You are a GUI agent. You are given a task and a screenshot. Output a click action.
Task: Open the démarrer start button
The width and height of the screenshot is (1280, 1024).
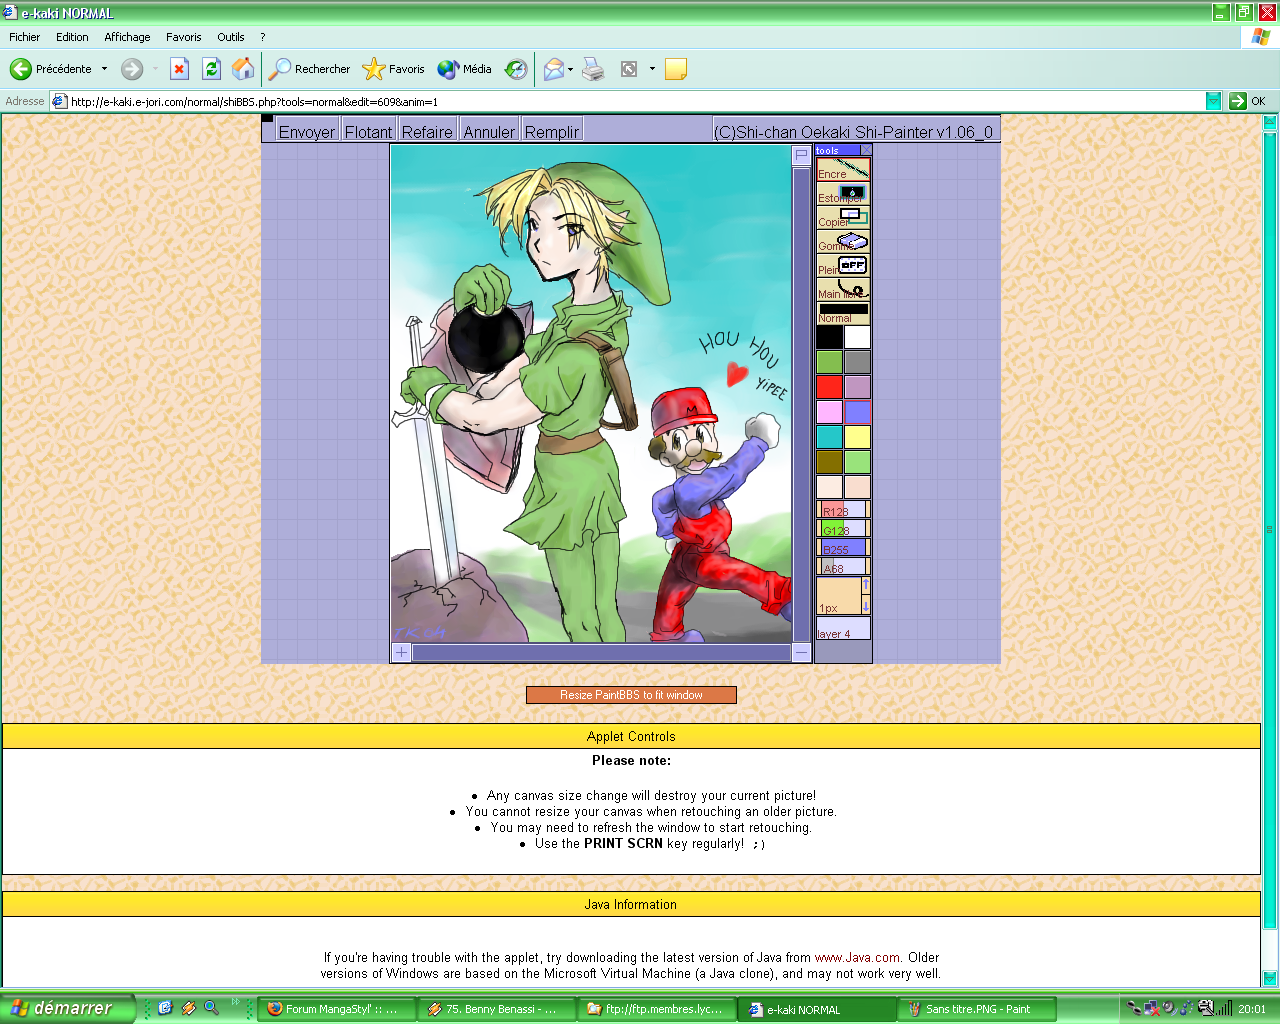click(67, 1008)
